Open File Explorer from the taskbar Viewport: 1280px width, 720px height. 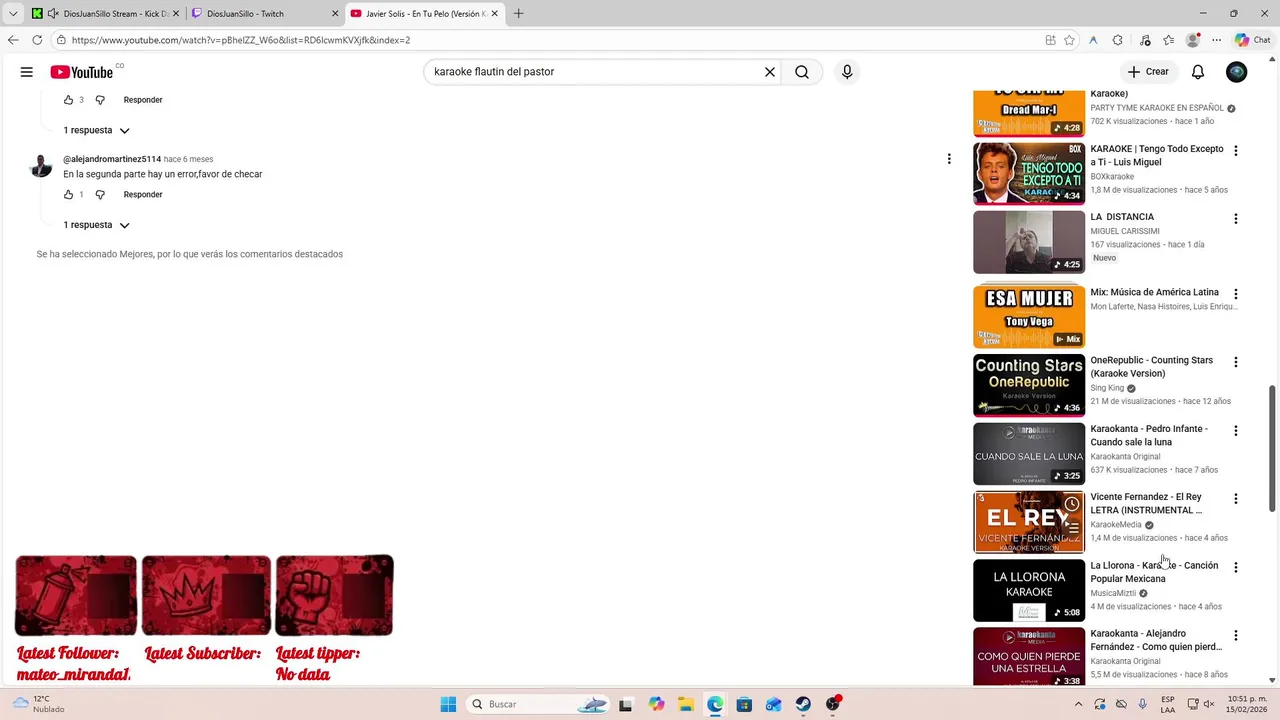685,704
